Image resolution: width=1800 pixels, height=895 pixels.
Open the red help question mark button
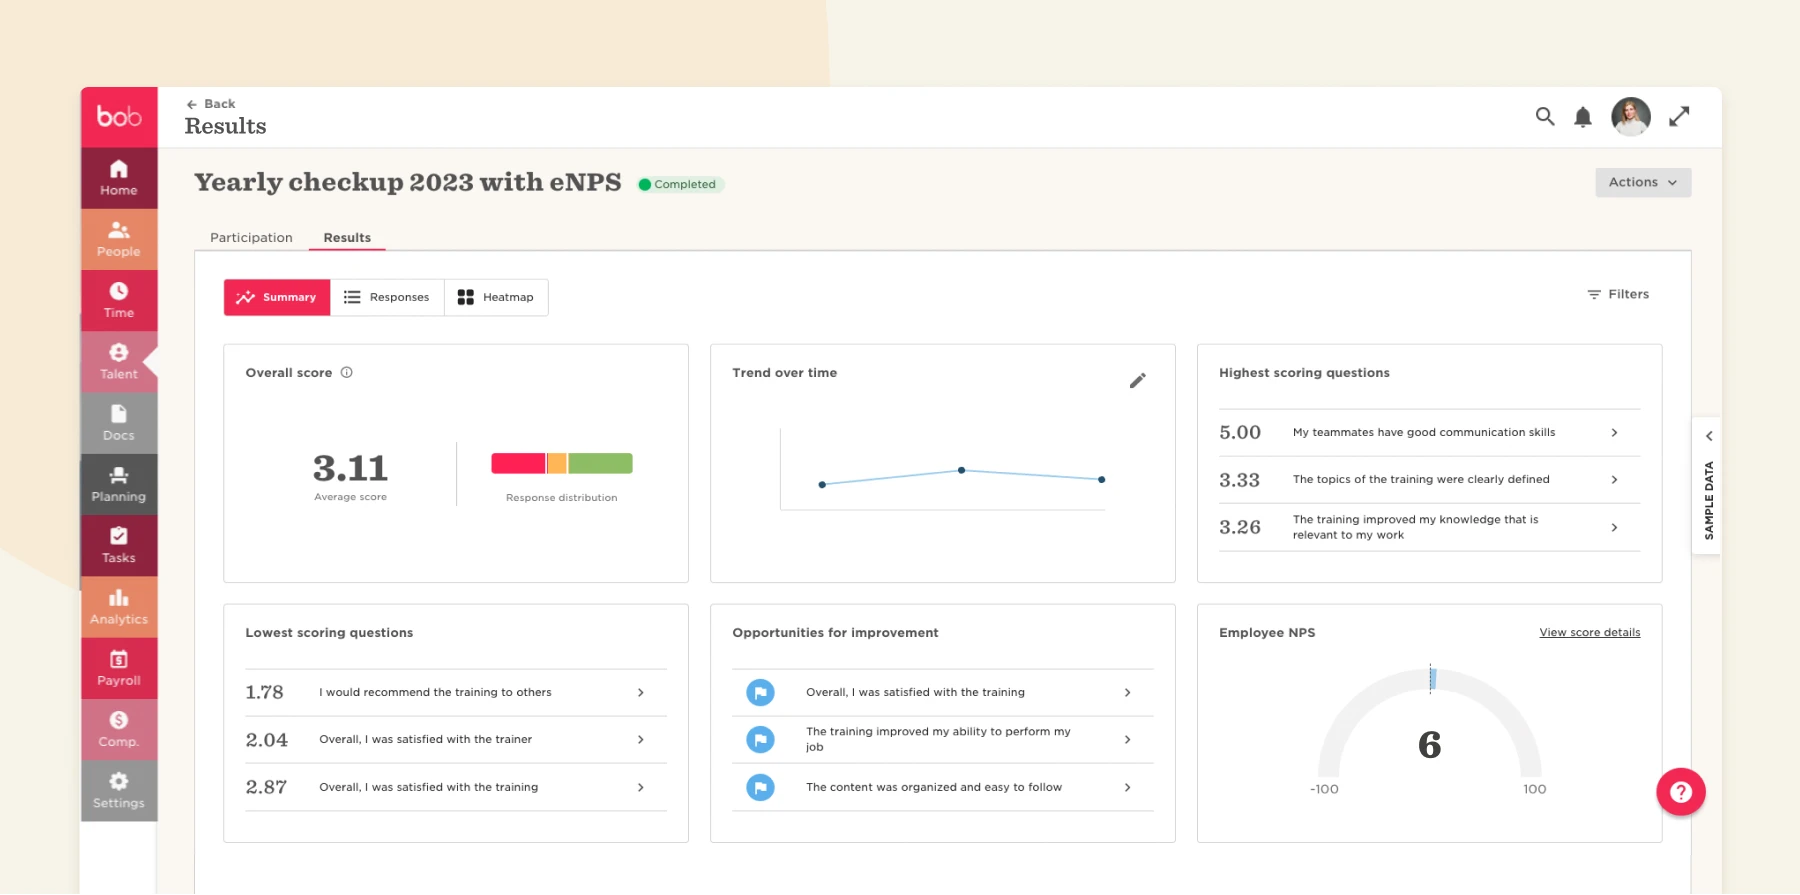click(1681, 792)
